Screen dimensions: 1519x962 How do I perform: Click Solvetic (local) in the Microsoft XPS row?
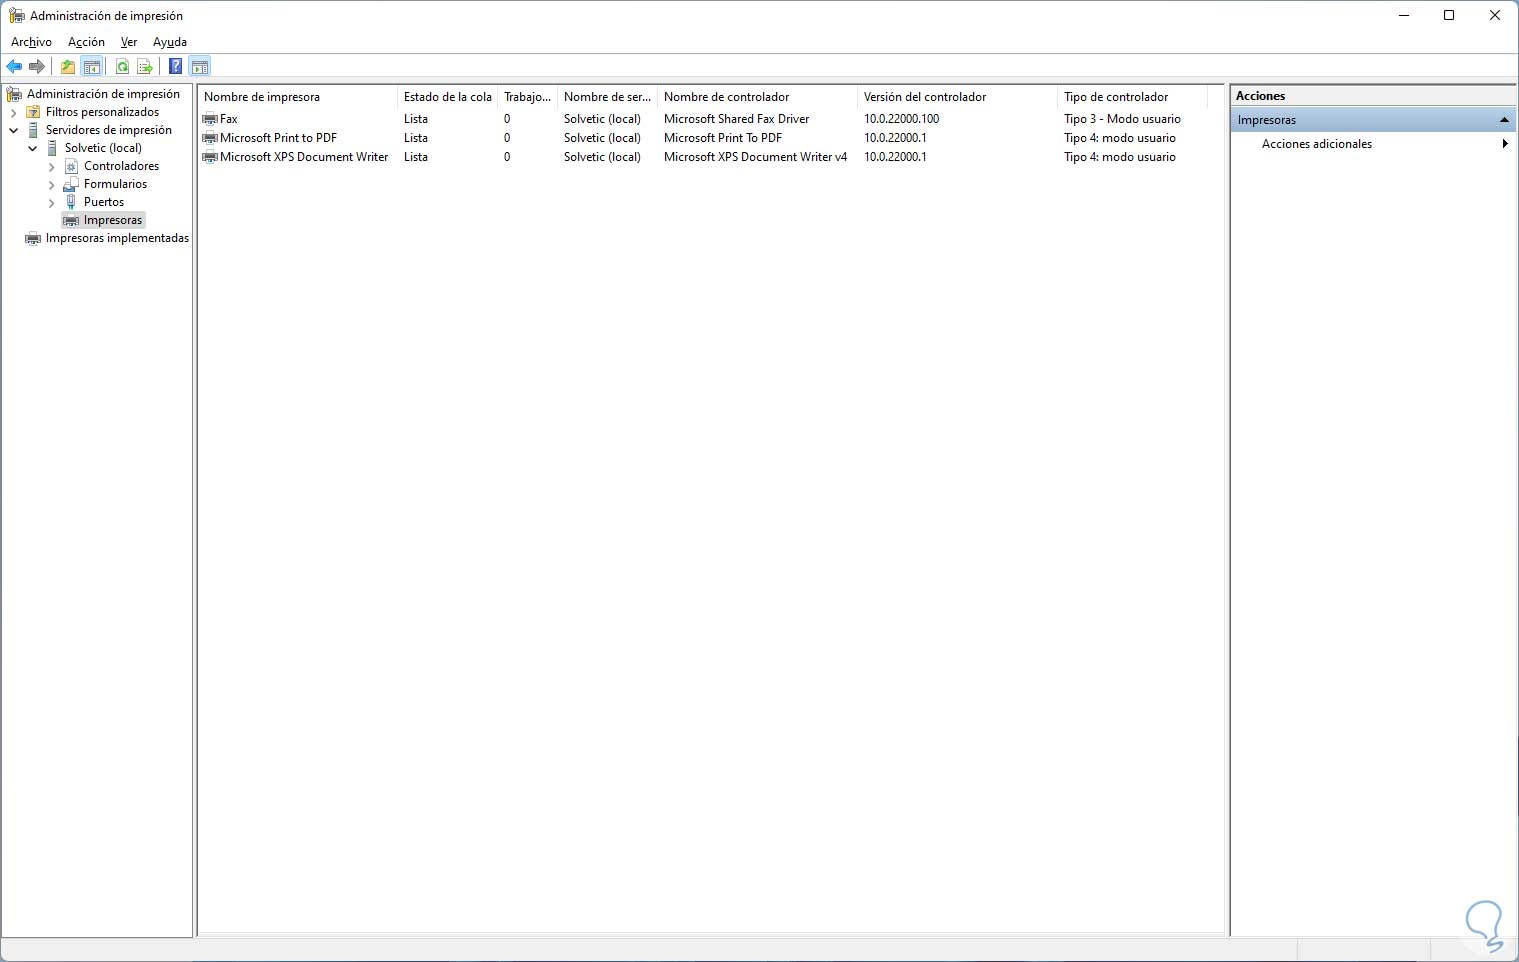click(x=602, y=157)
